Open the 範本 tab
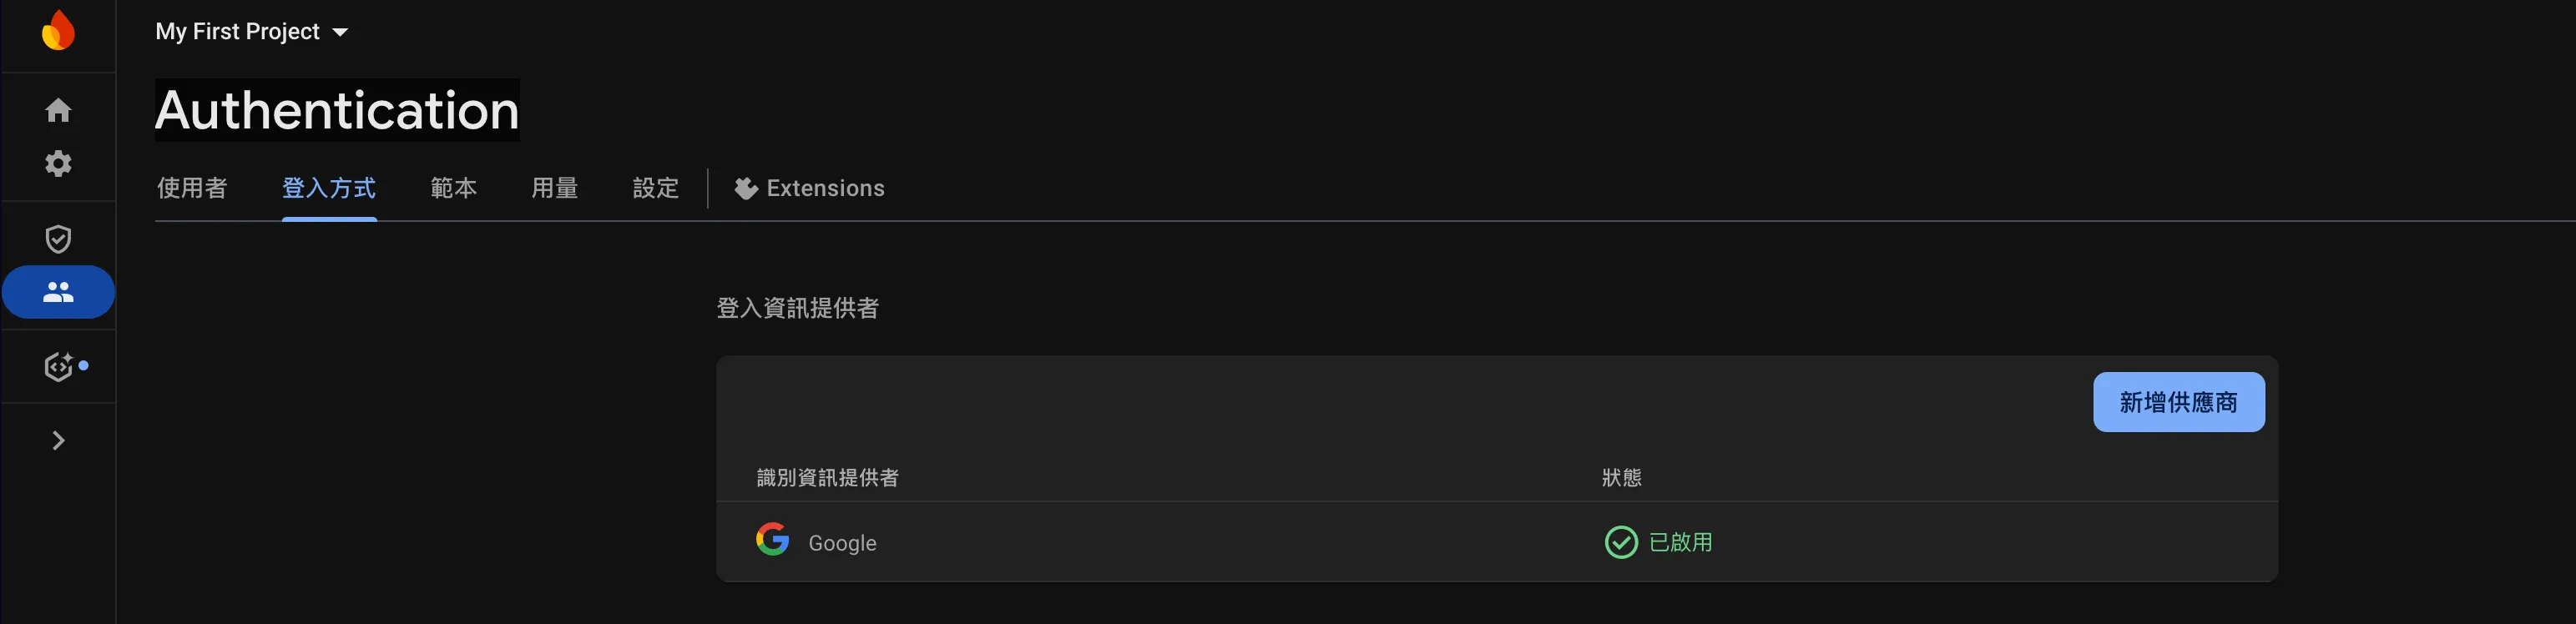The width and height of the screenshot is (2576, 624). tap(453, 188)
